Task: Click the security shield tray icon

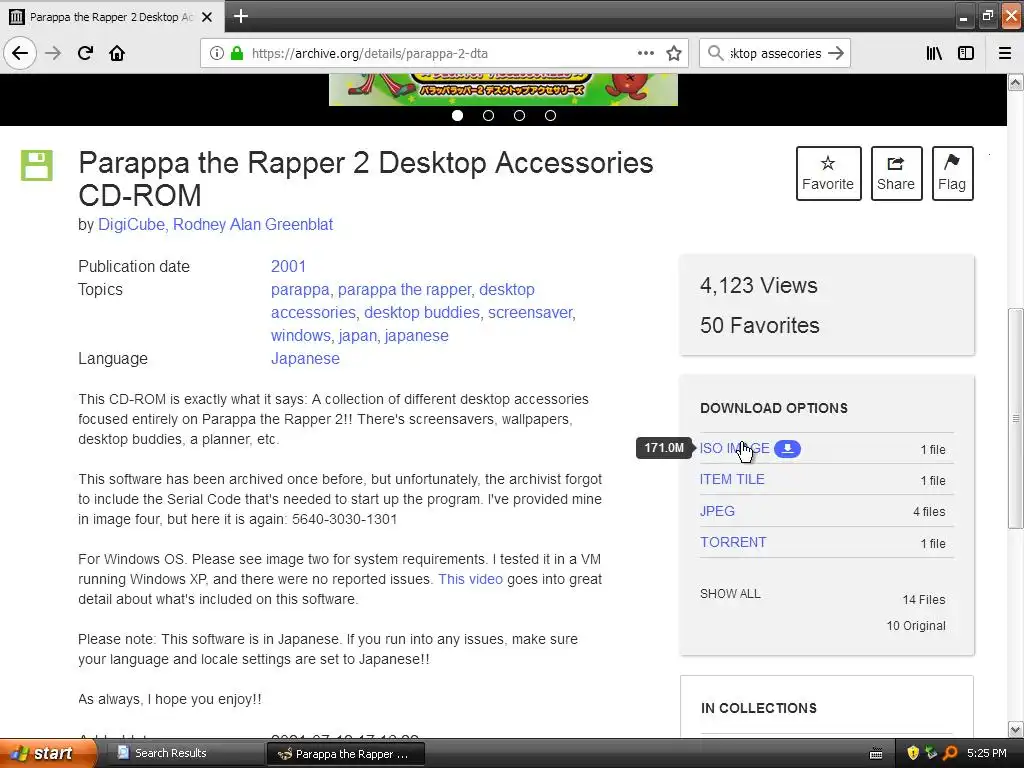Action: coord(913,753)
